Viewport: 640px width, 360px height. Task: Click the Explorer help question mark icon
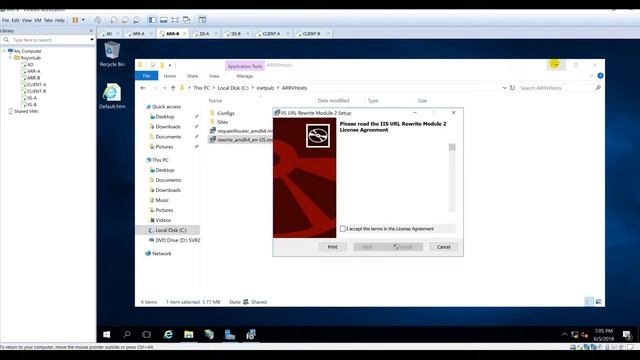(x=600, y=76)
